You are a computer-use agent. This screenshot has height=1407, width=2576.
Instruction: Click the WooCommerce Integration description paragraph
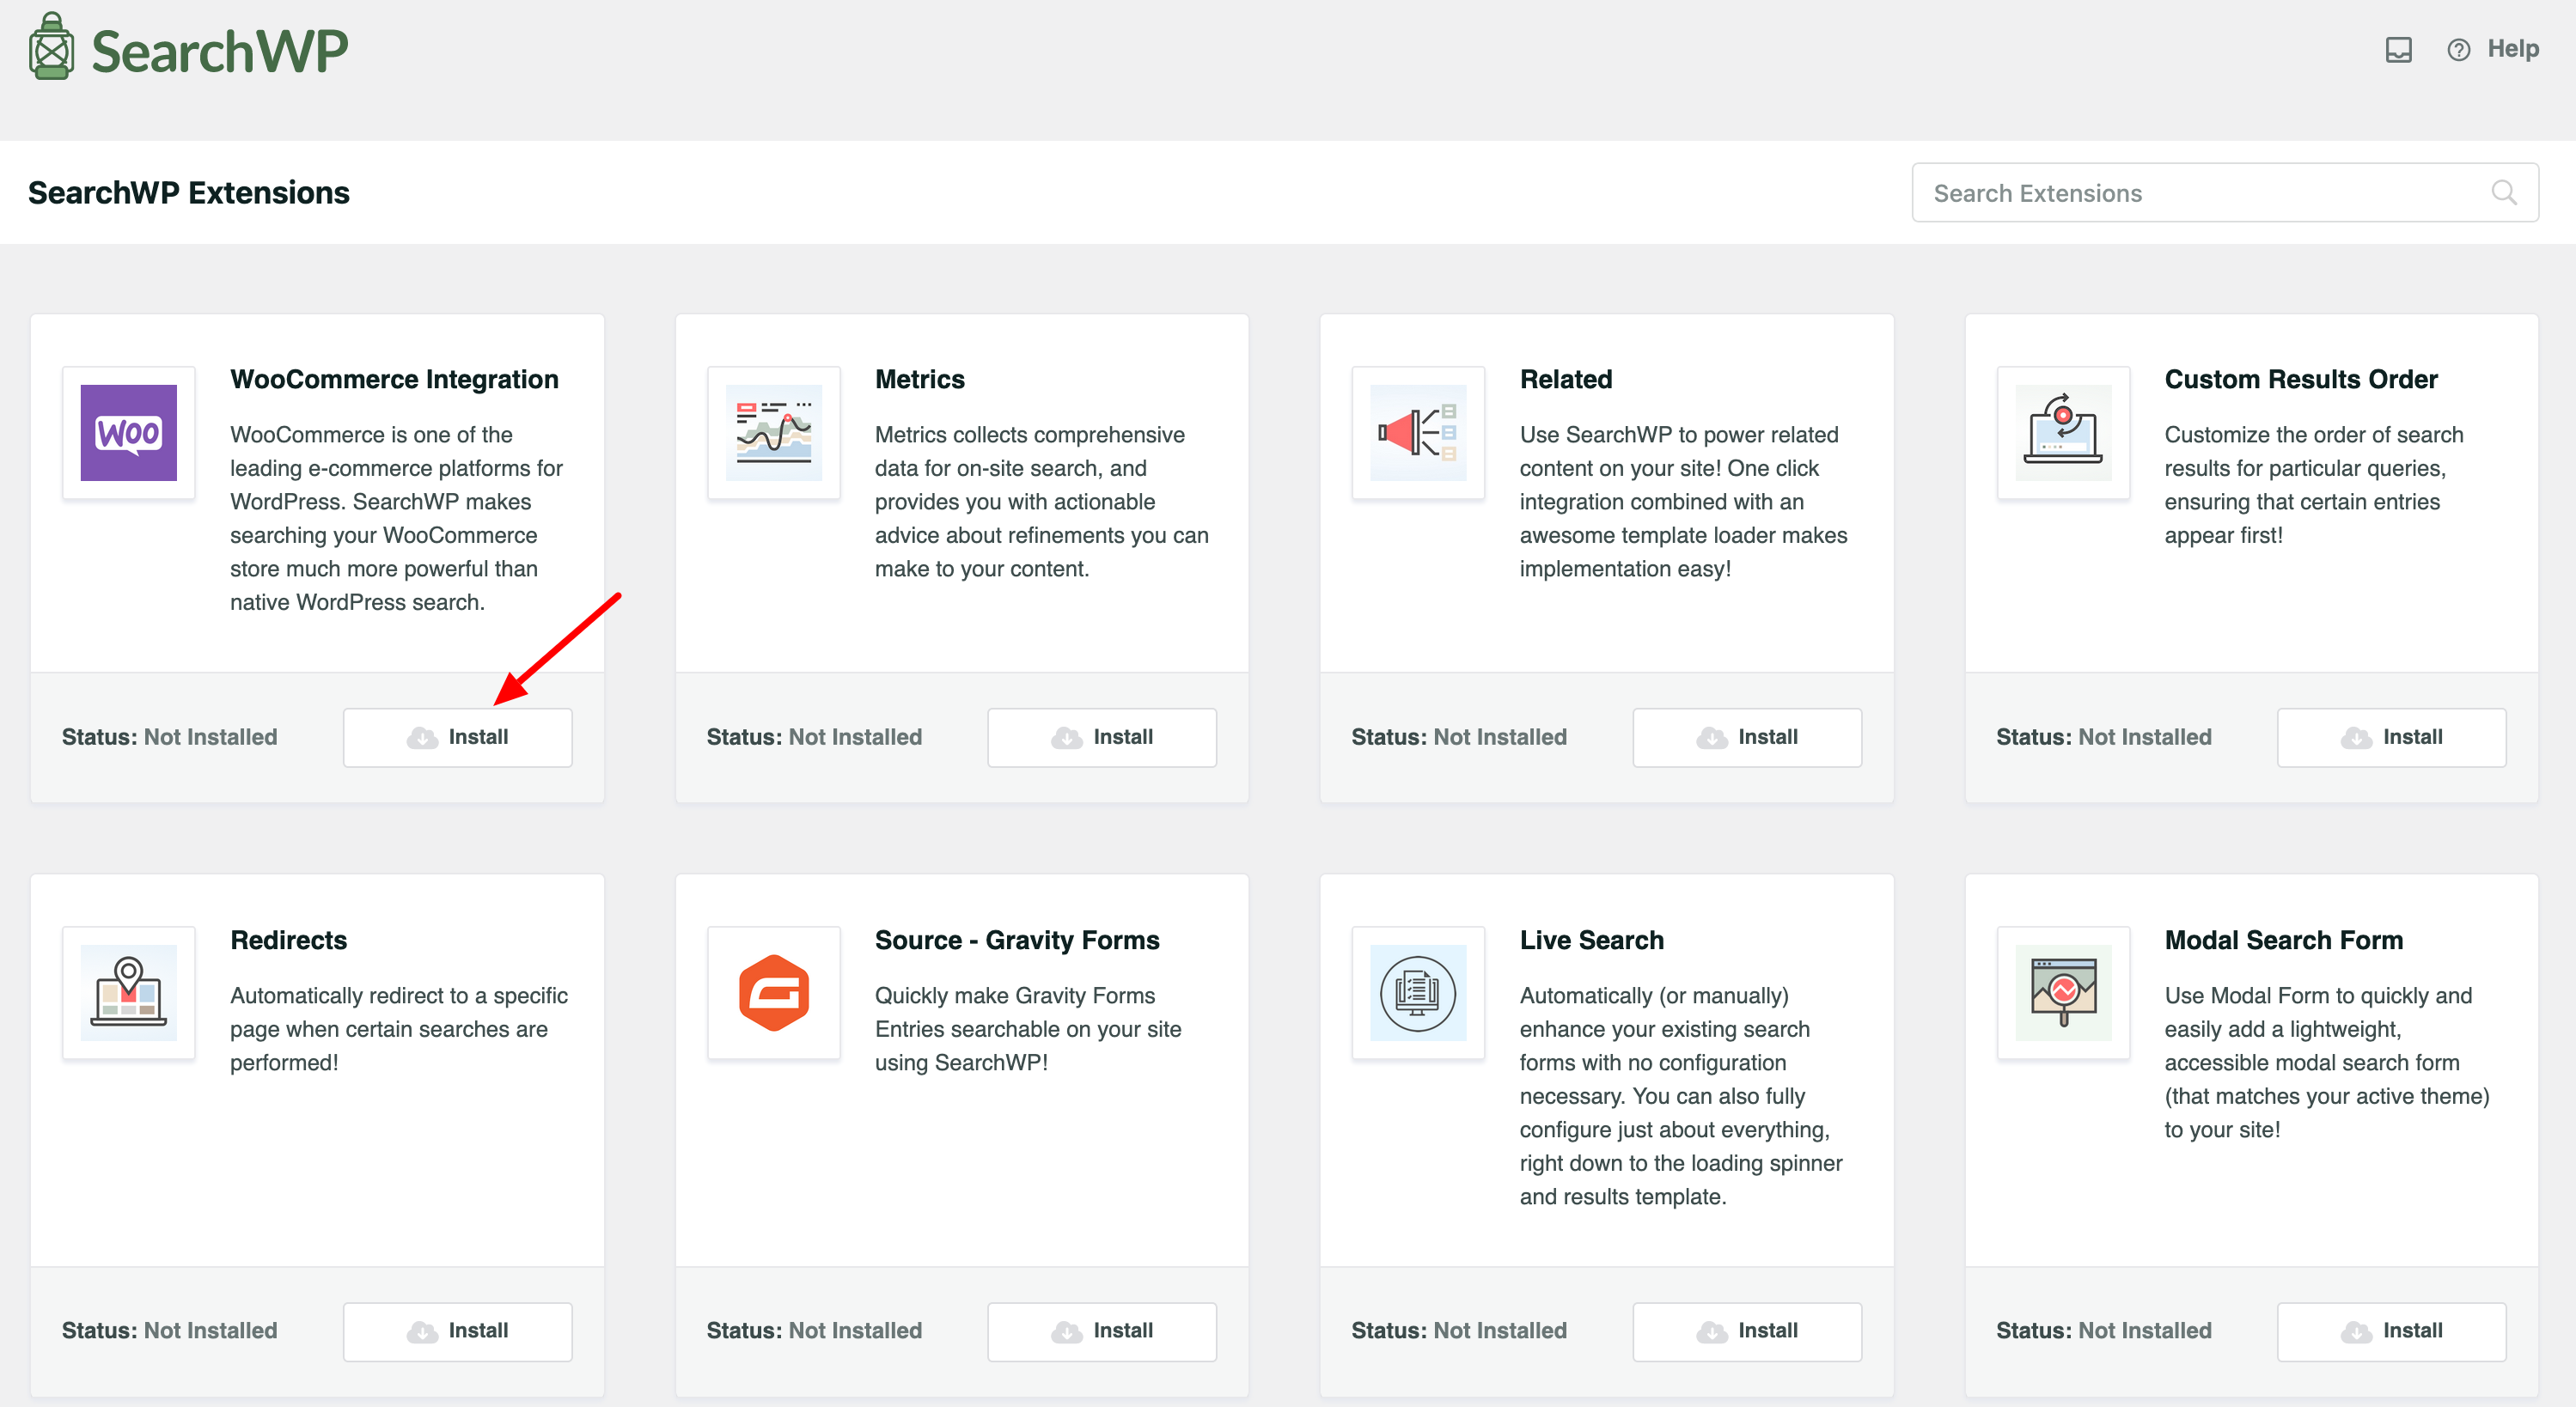click(x=396, y=518)
